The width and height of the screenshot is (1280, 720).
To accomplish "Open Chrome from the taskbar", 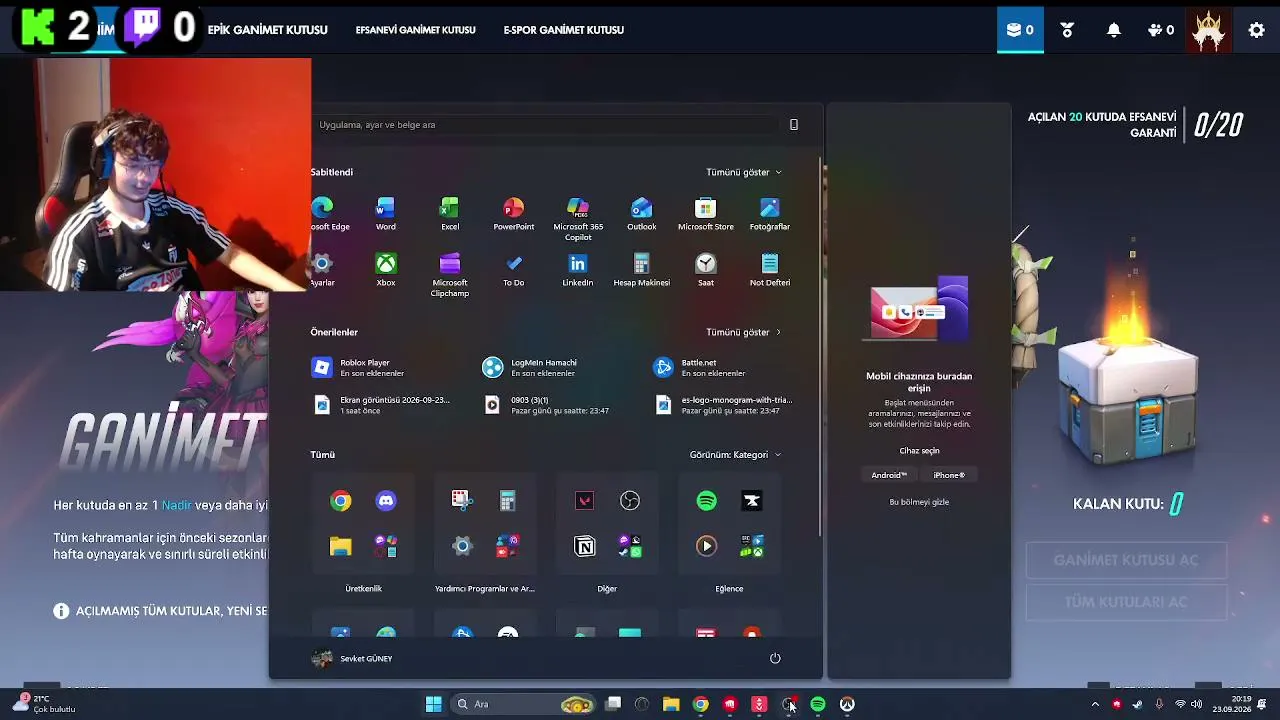I will [x=700, y=704].
